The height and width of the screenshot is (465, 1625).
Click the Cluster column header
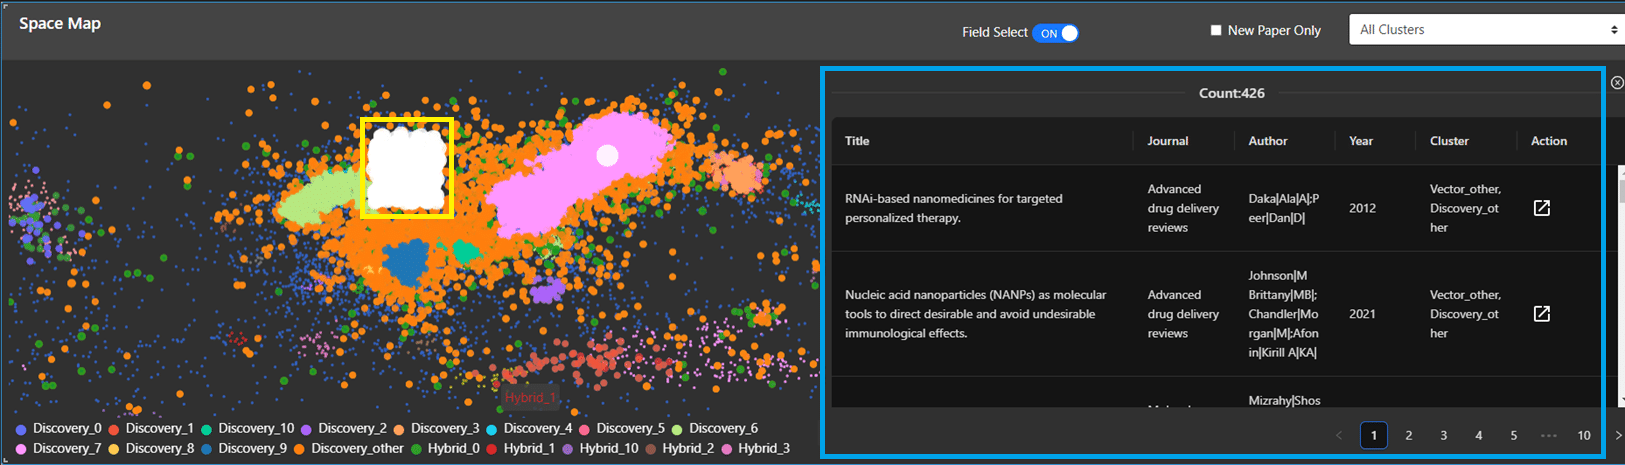[1449, 141]
